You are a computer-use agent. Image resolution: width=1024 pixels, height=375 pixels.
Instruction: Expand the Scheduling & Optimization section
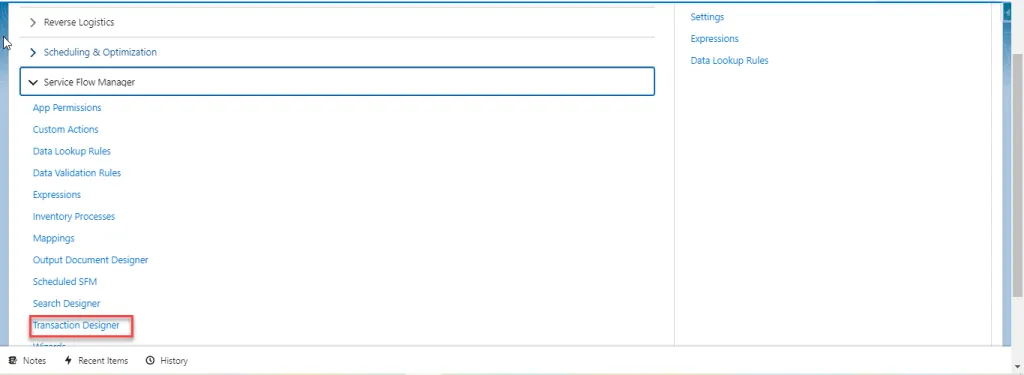(x=336, y=52)
